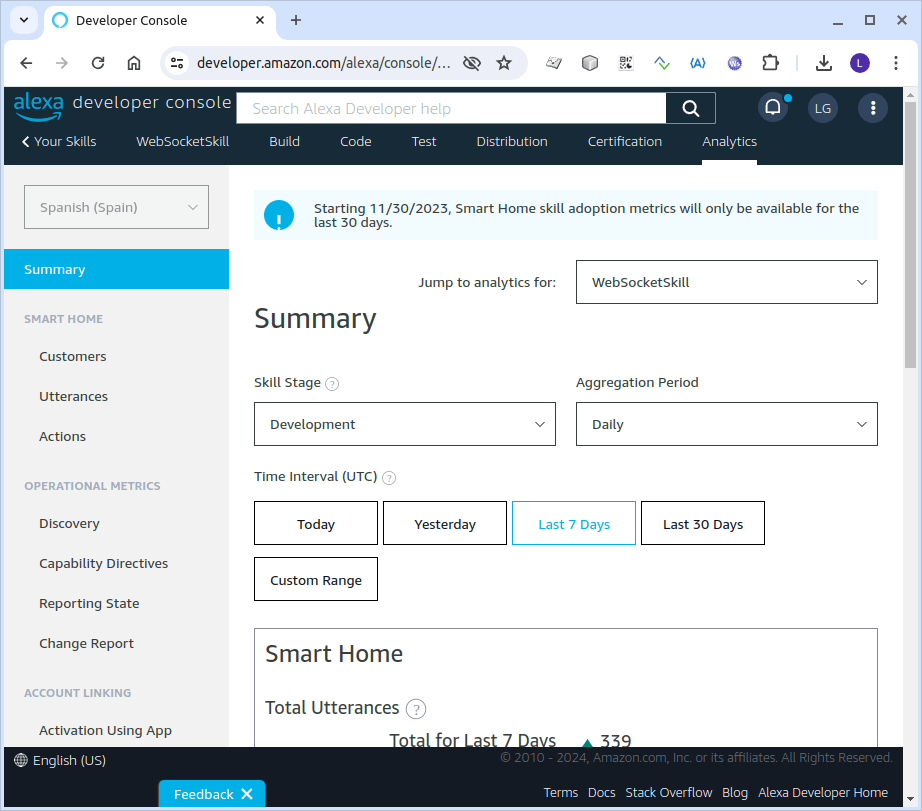Select the Last 7 Days interval
This screenshot has height=811, width=922.
573,523
